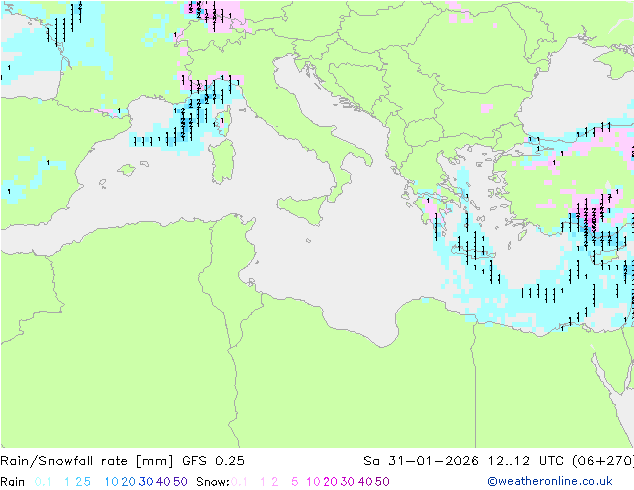Viewport: 634px width, 490px height.
Task: Select the Rain legend 0.1 value
Action: click(x=43, y=482)
